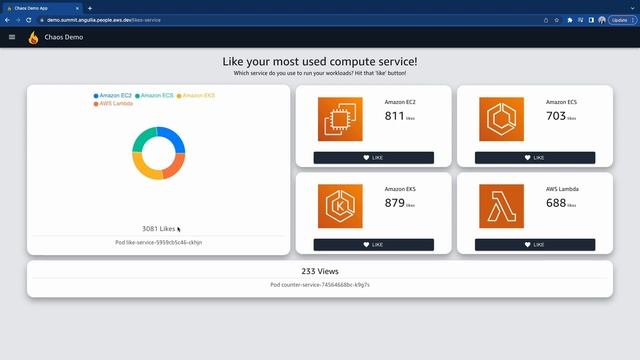
Task: Go forward in the browser
Action: pyautogui.click(x=18, y=20)
